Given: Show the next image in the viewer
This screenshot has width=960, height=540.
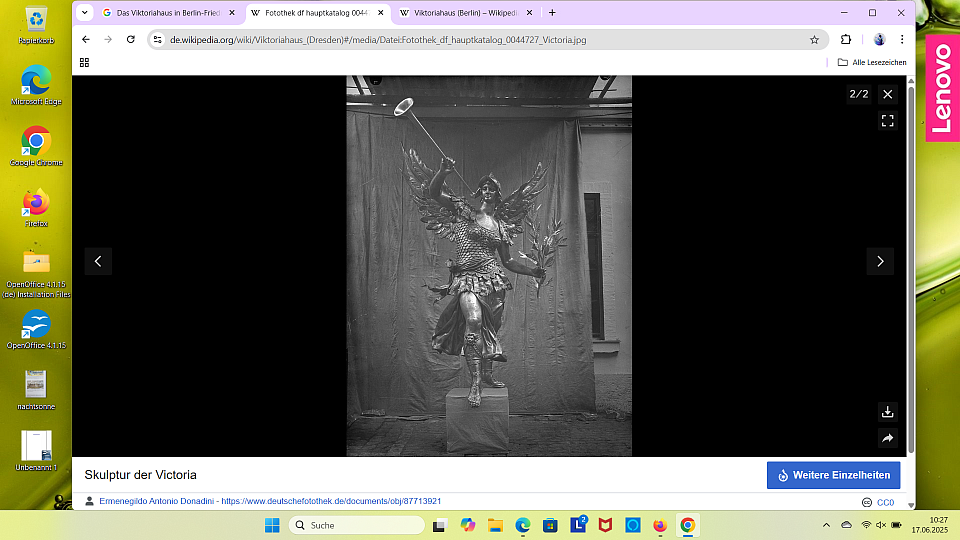Looking at the screenshot, I should (880, 261).
